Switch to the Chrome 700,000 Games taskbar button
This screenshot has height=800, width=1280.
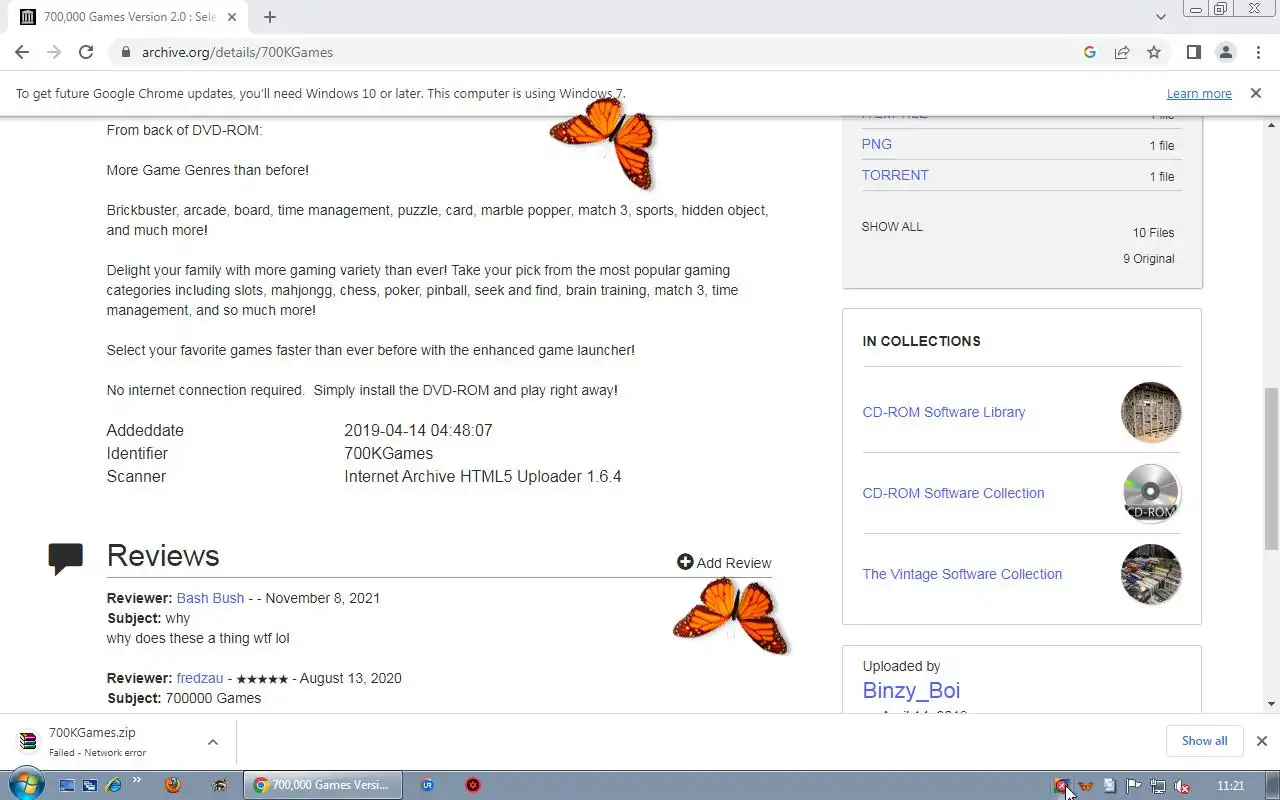323,785
